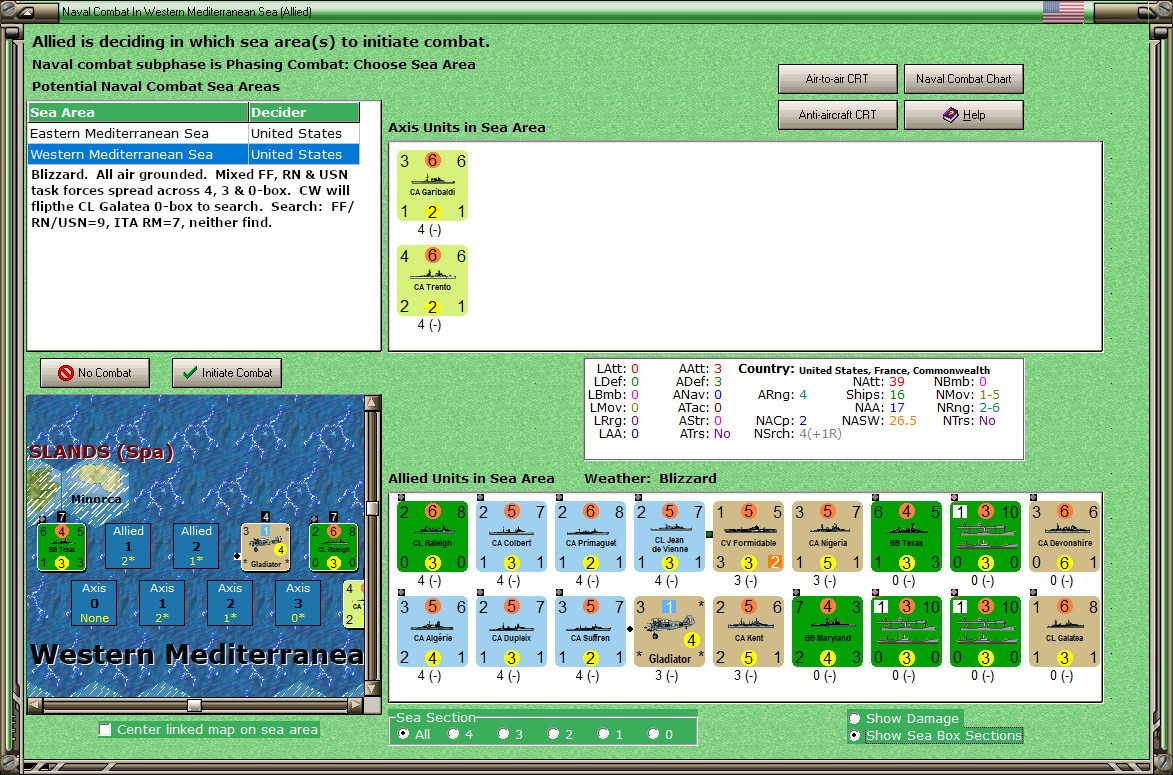Click the Axis 2 sea box on map

tap(230, 603)
